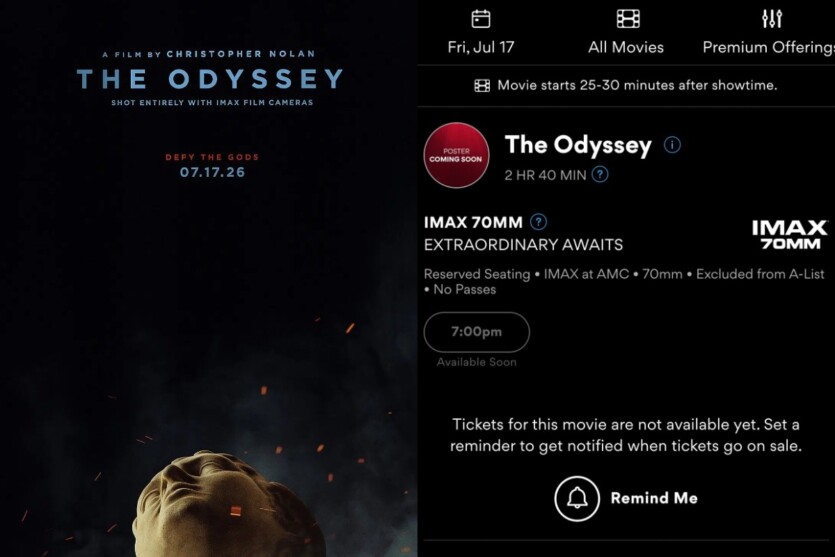835x557 pixels.
Task: Click the bell reminder icon
Action: (577, 498)
